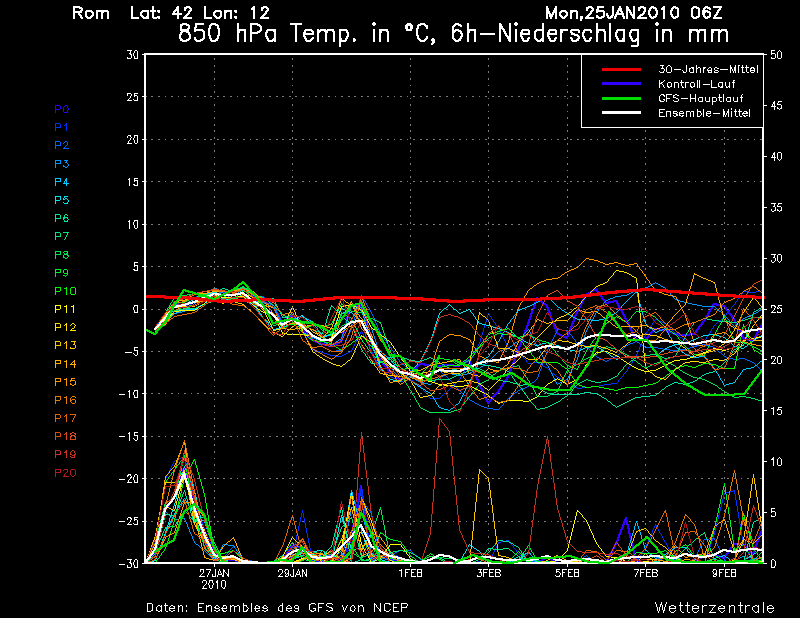The width and height of the screenshot is (800, 618).
Task: Click the 27JAN 2010 date label
Action: coord(214,579)
